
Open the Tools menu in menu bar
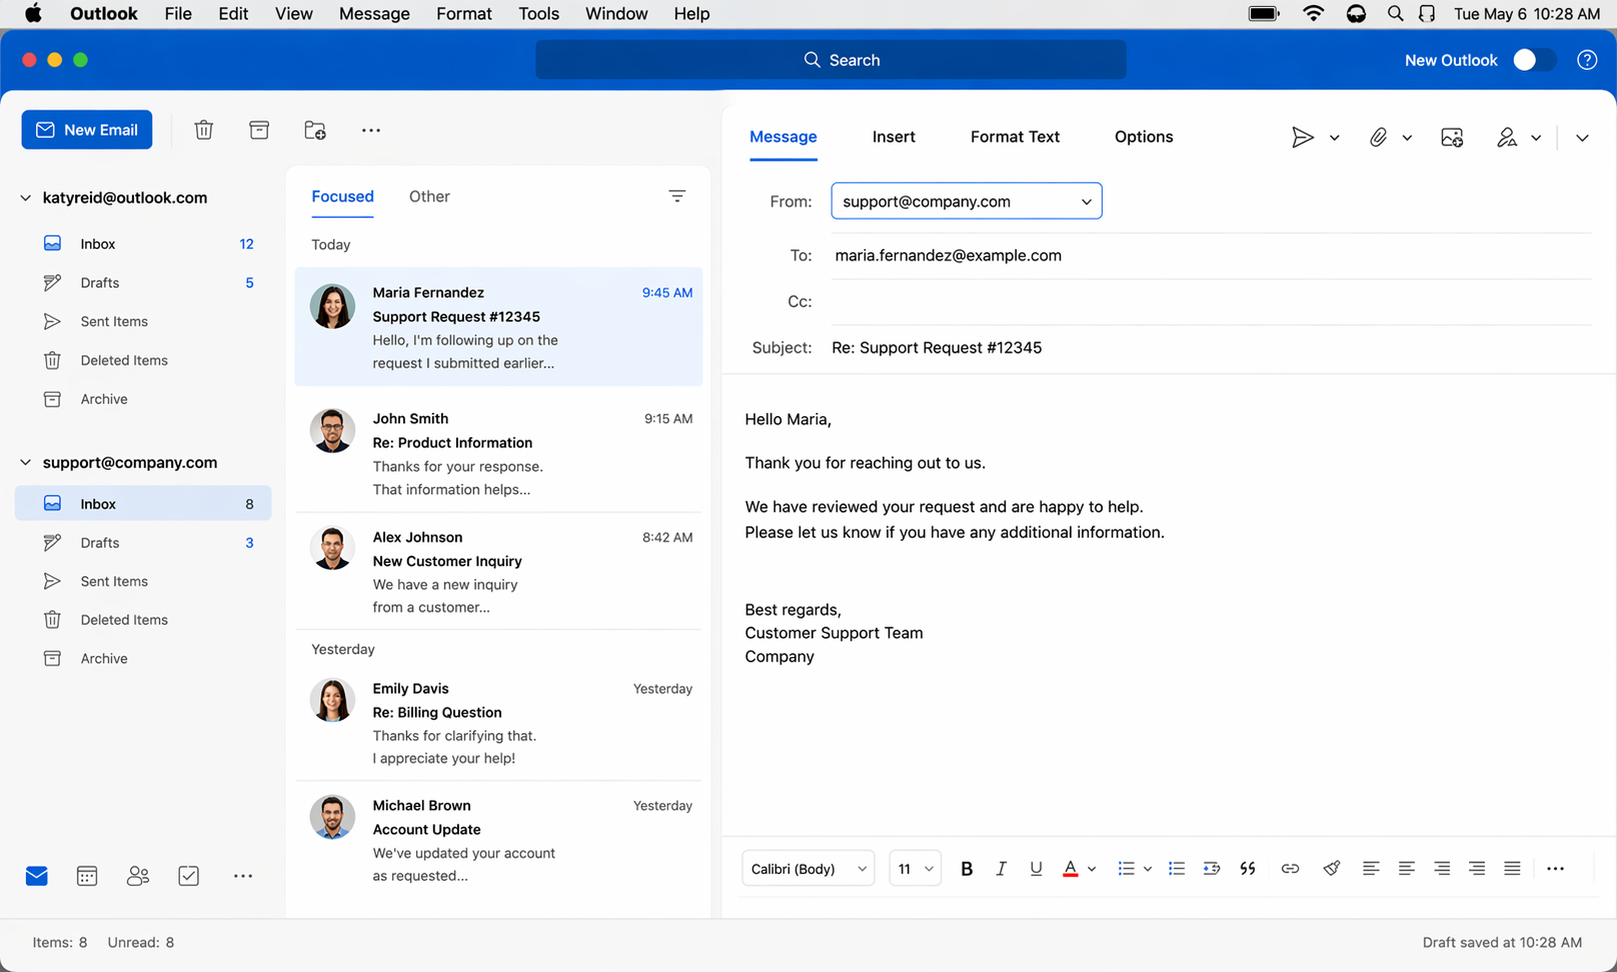click(538, 14)
